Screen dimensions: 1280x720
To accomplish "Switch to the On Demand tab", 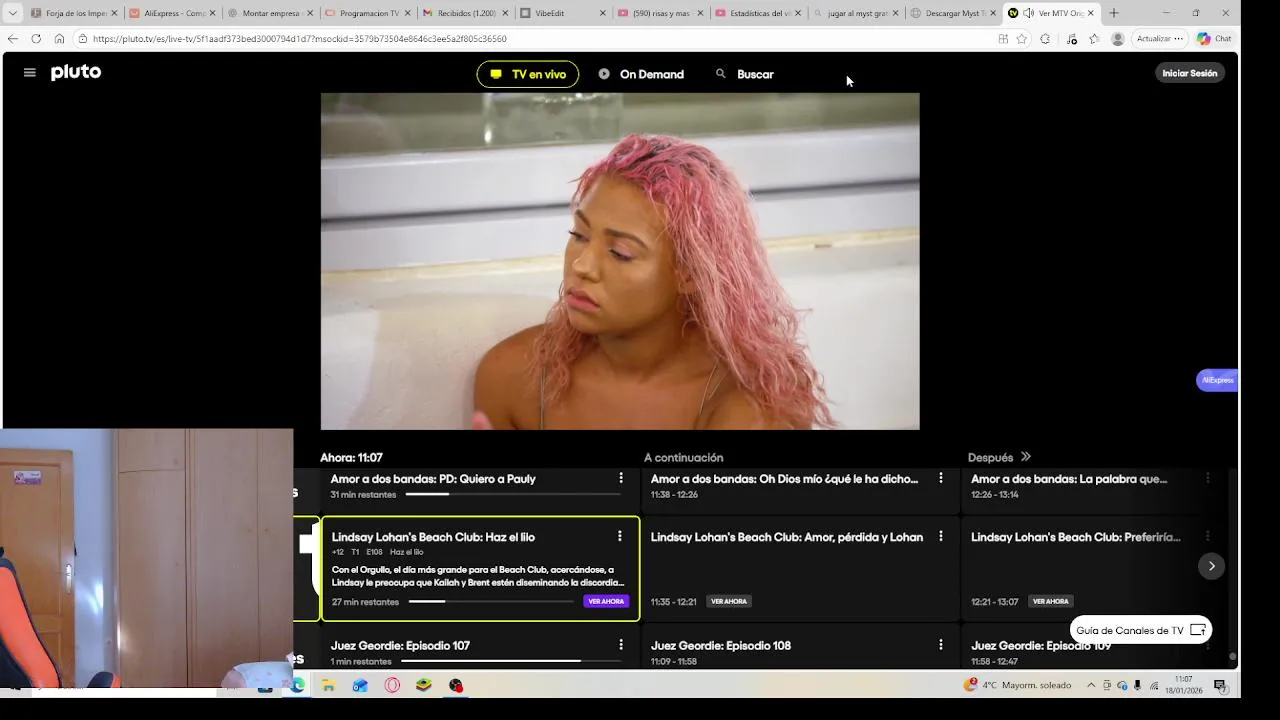I will [x=641, y=74].
